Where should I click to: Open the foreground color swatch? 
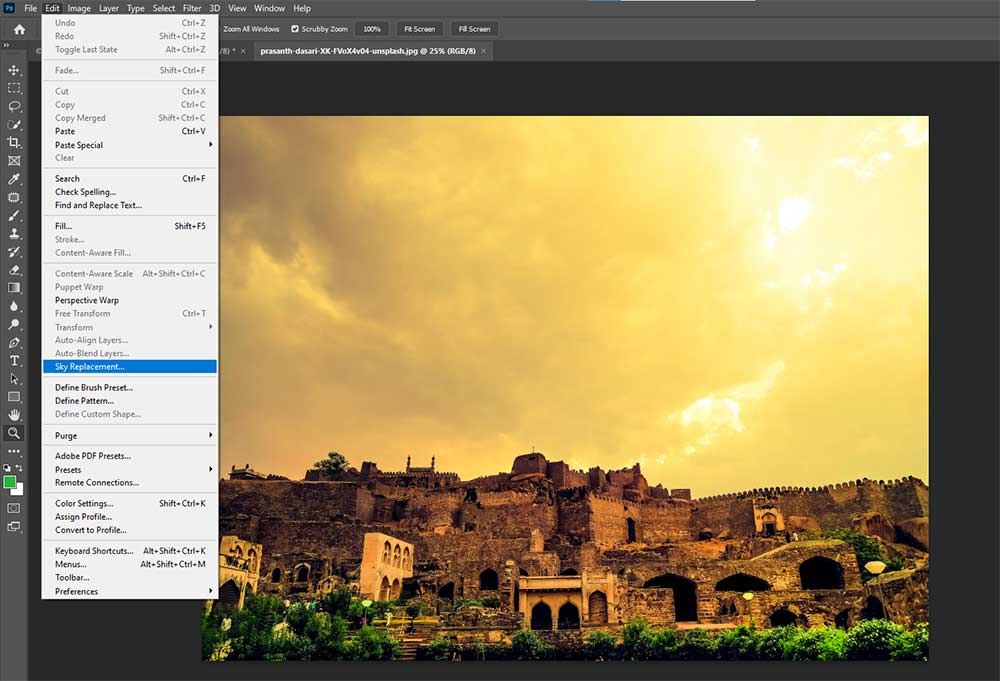point(10,481)
